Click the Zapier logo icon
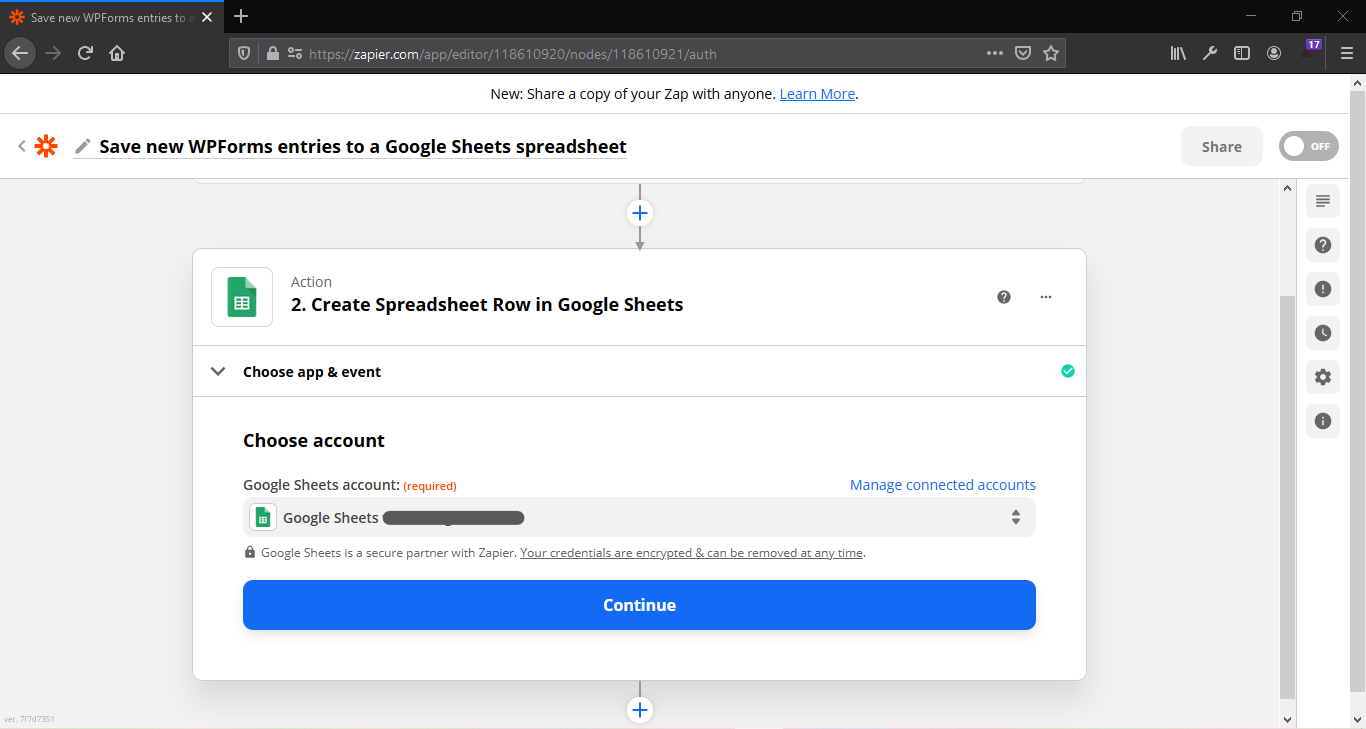The width and height of the screenshot is (1366, 729). [46, 146]
